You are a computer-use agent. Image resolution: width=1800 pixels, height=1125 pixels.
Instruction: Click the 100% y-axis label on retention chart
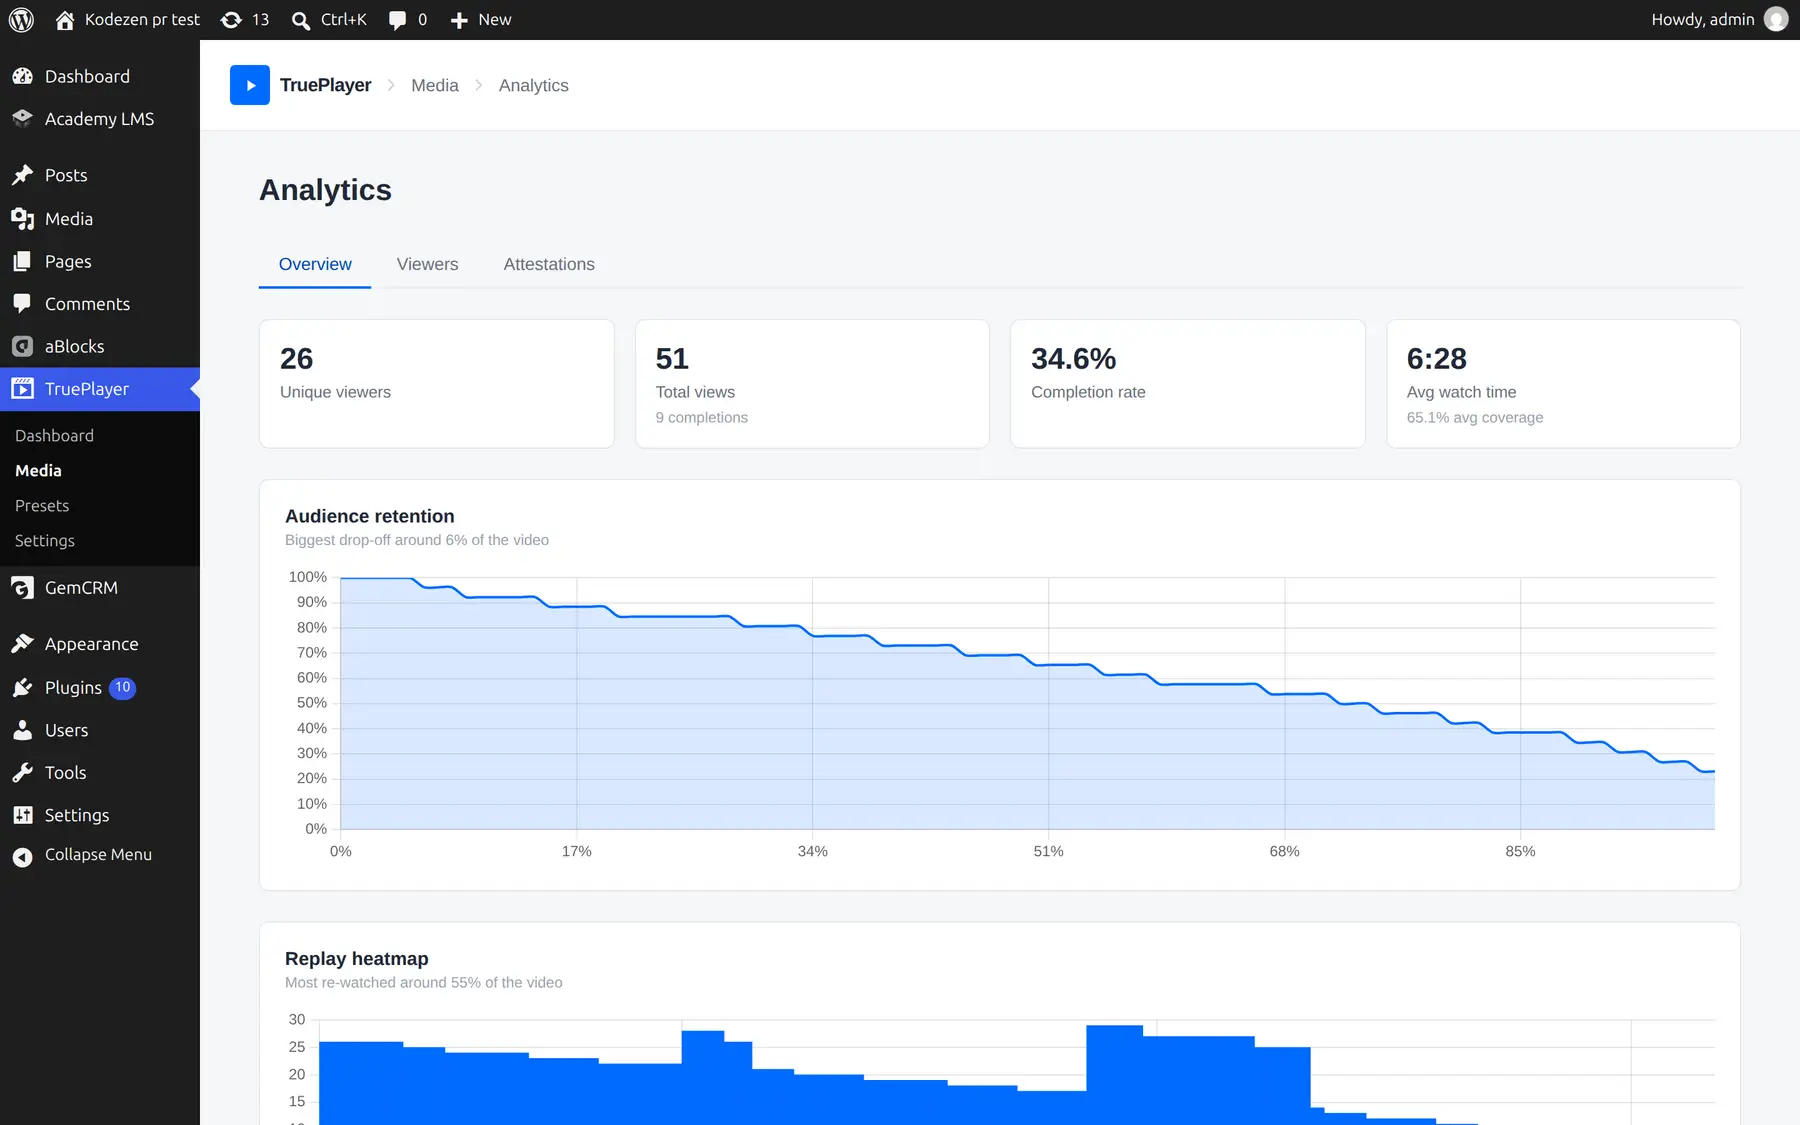click(x=308, y=577)
